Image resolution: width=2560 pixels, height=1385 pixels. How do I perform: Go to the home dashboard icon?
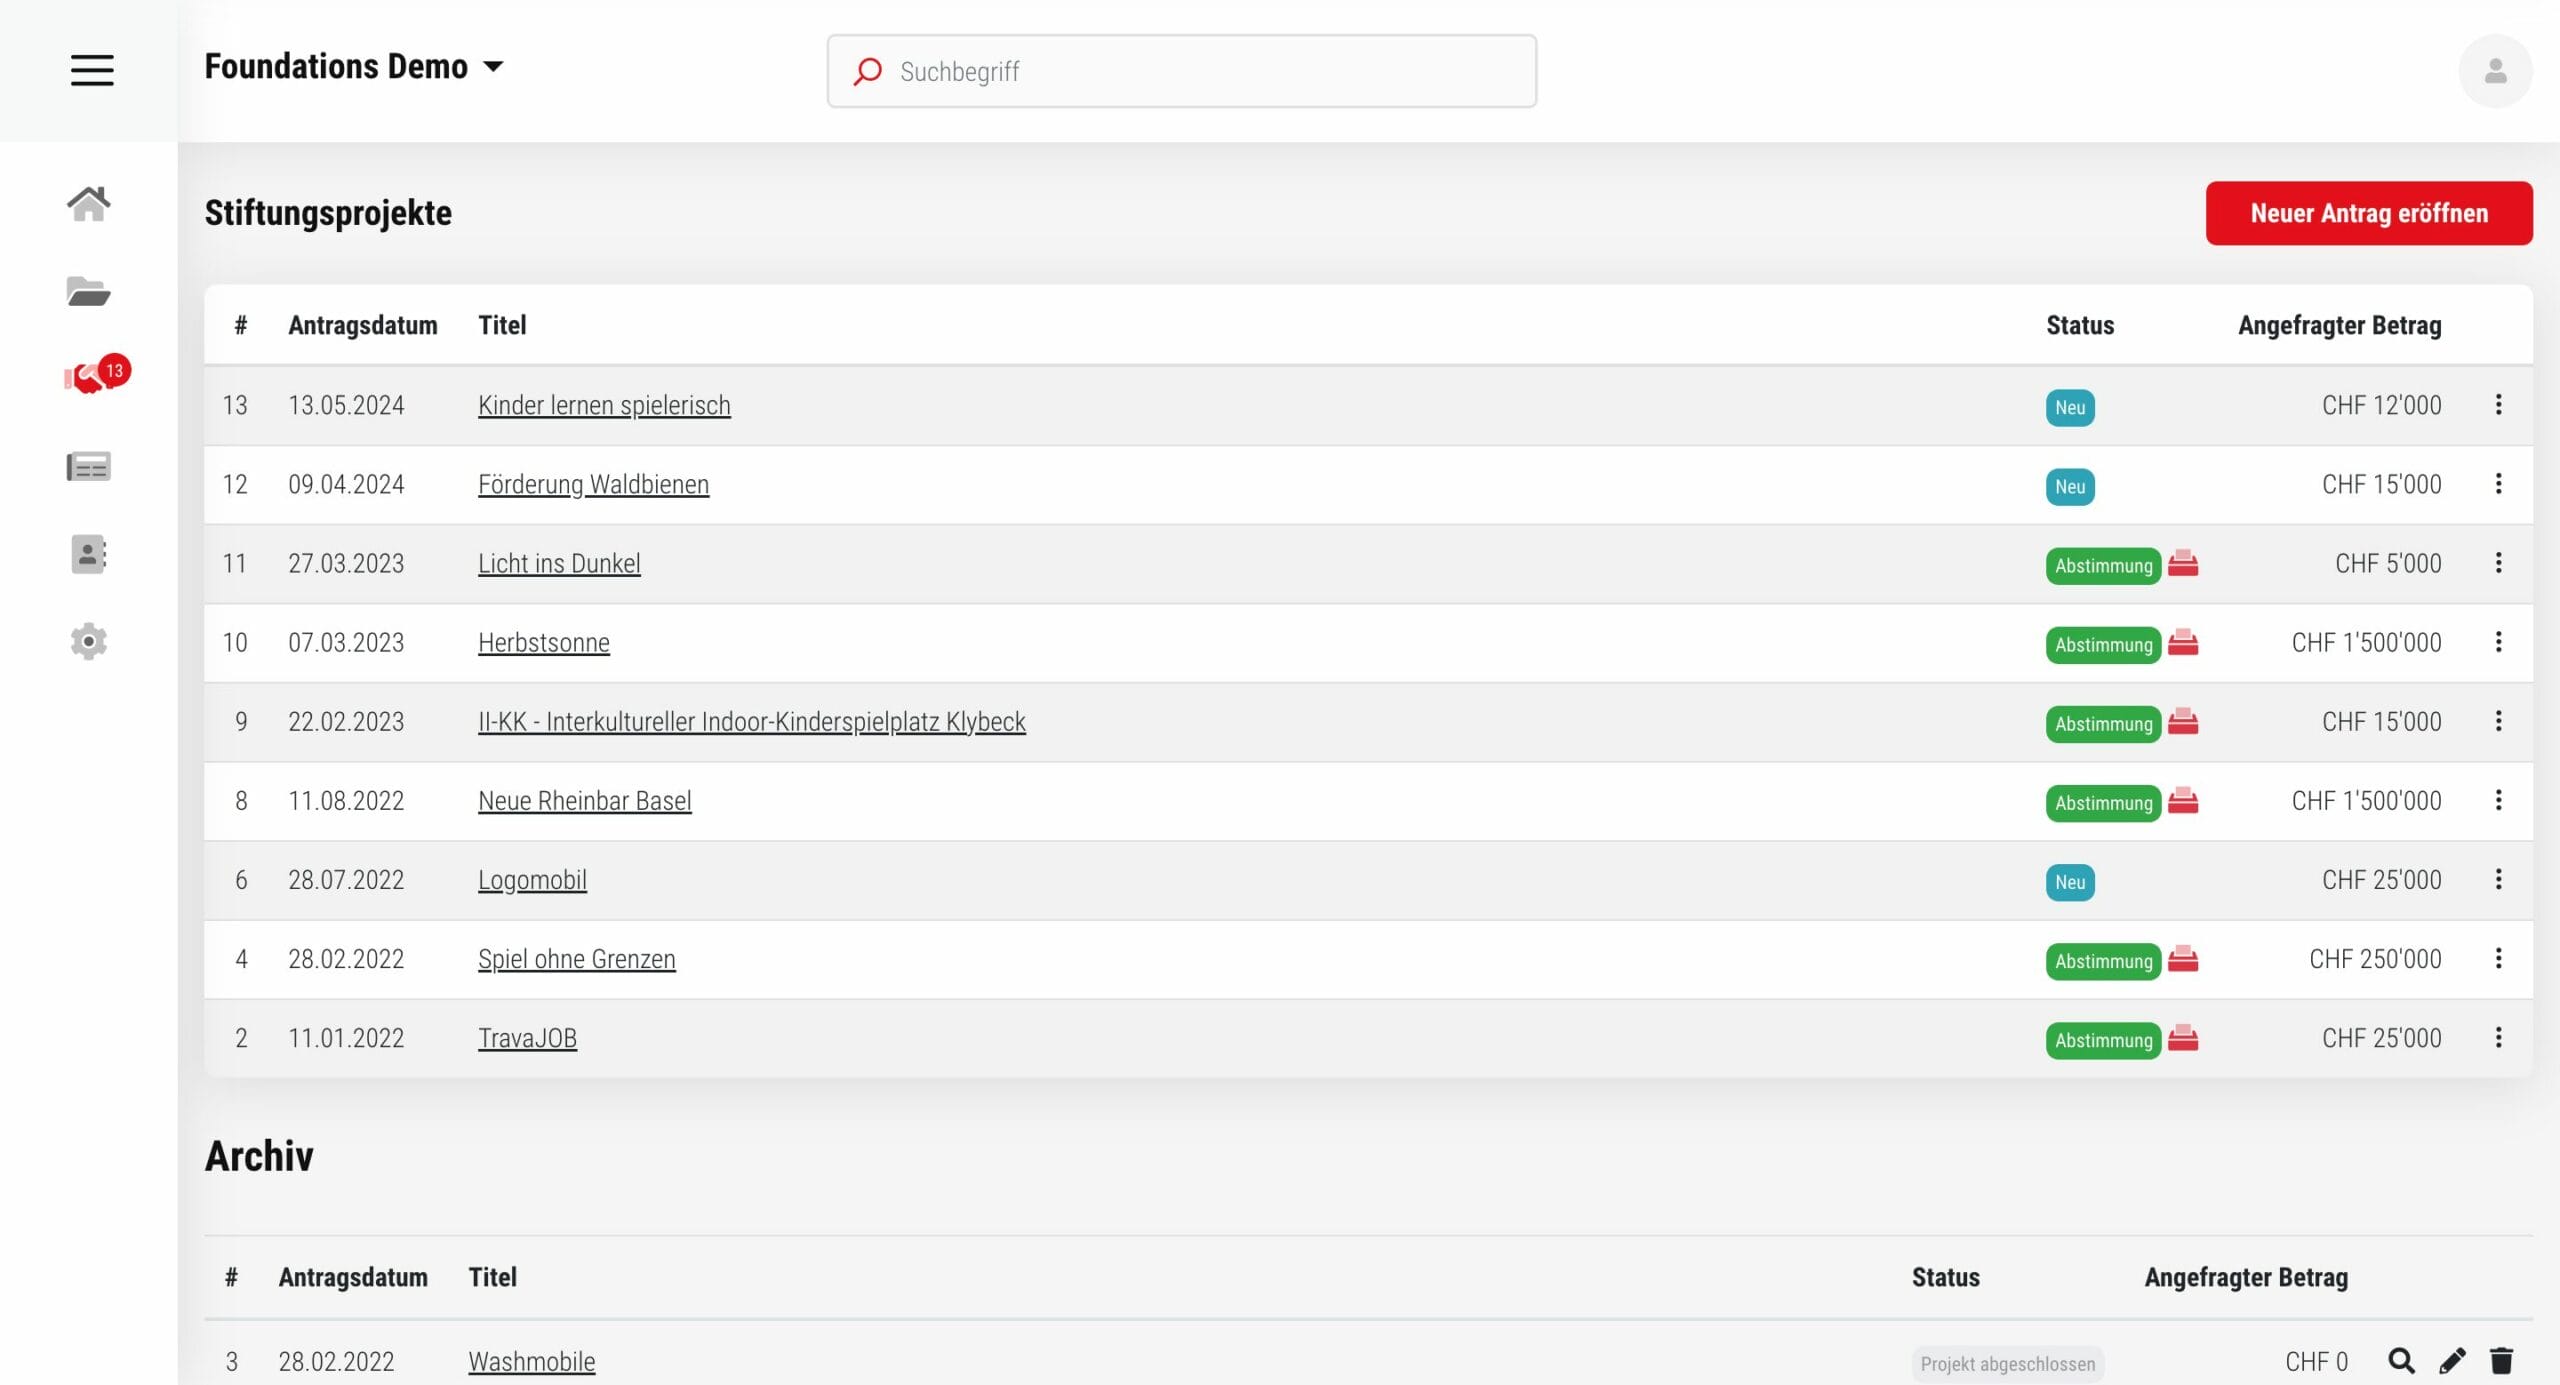(x=88, y=204)
